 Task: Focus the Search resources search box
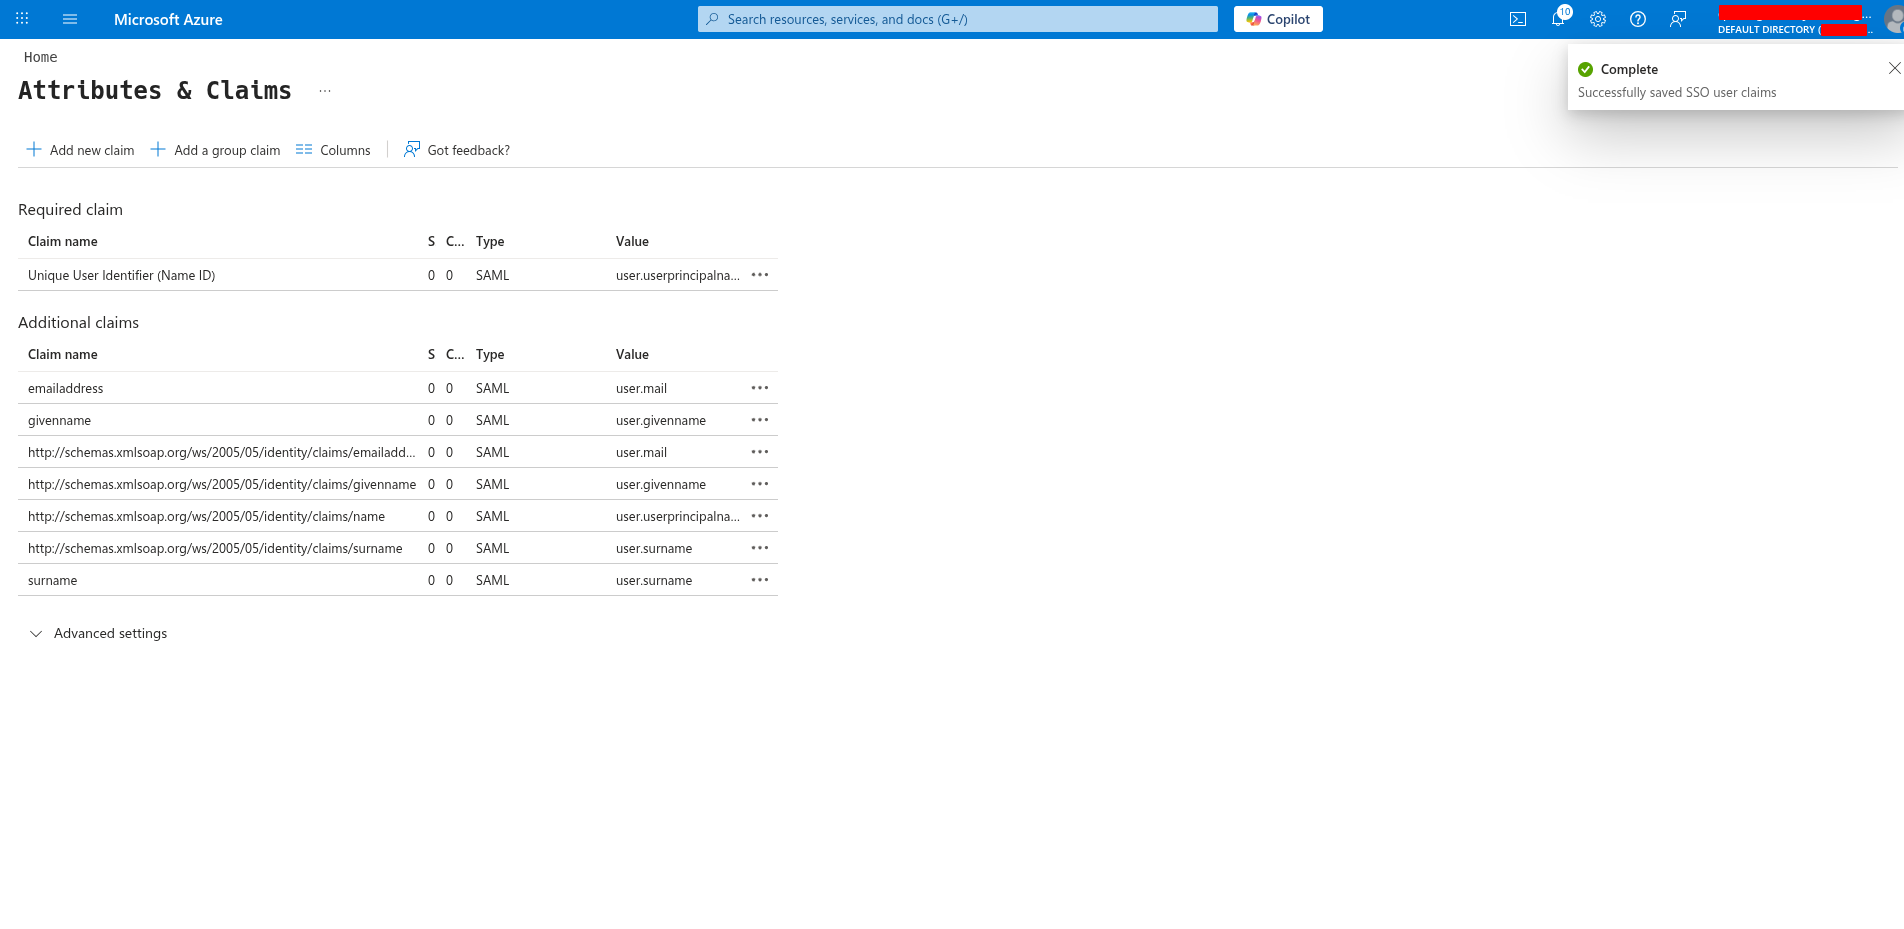click(958, 19)
